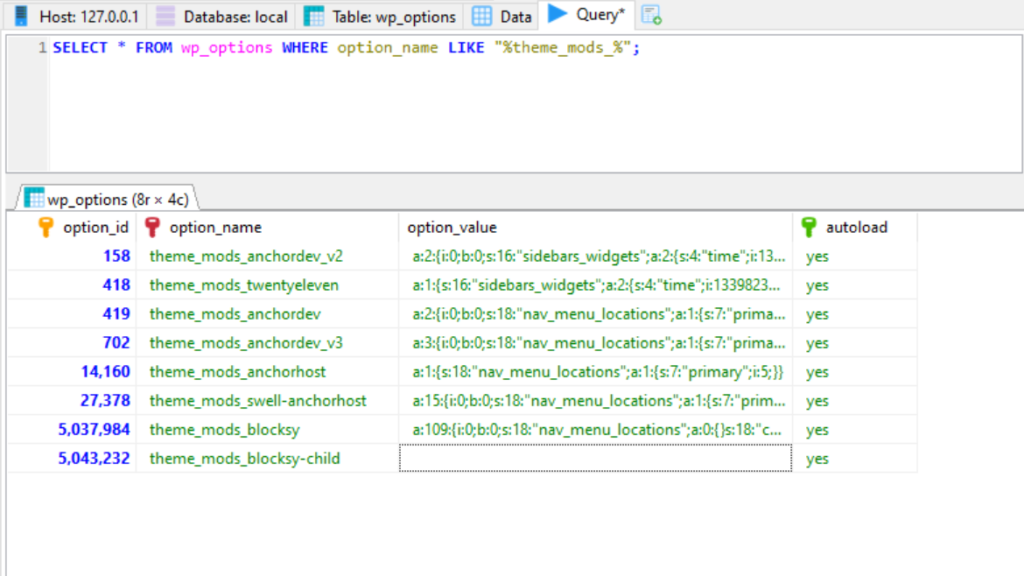This screenshot has width=1024, height=576.
Task: Click the green key icon beside autoload
Action: coord(809,227)
